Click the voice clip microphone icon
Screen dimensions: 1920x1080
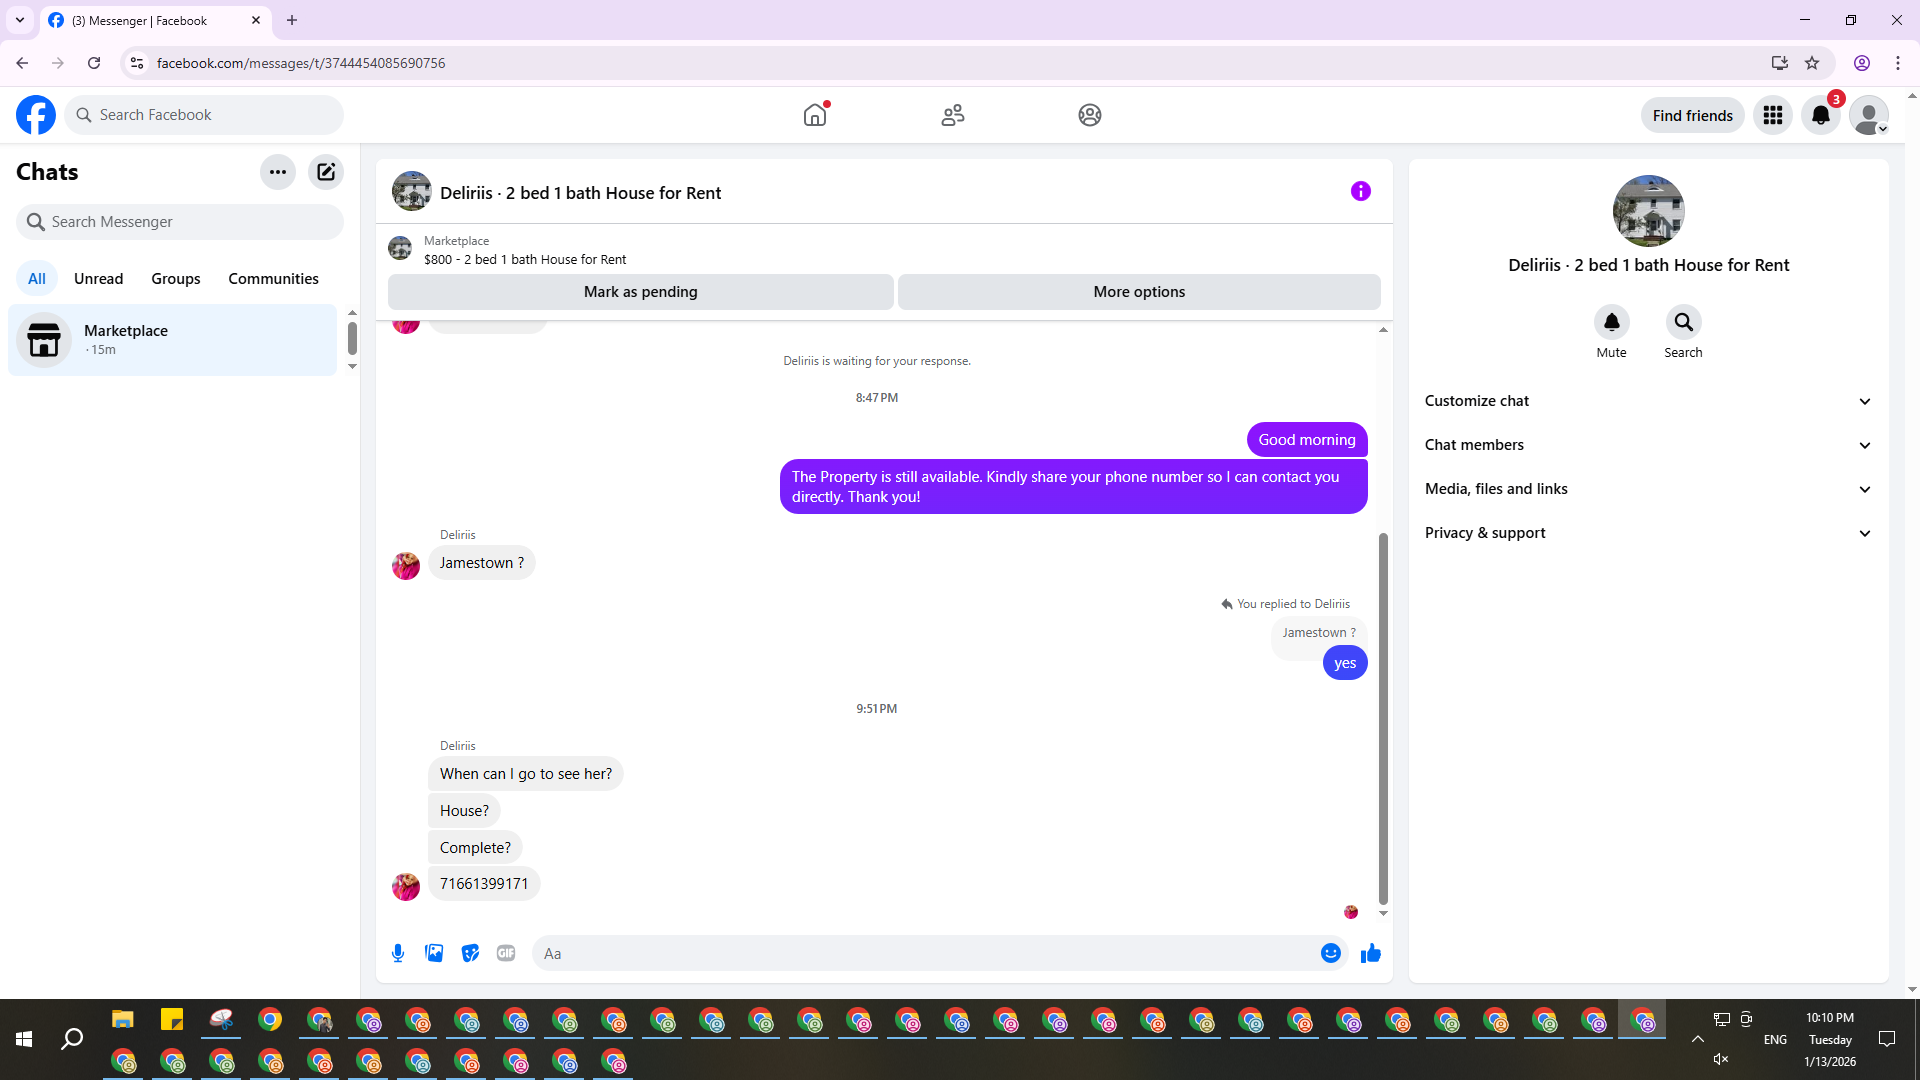[x=398, y=953]
